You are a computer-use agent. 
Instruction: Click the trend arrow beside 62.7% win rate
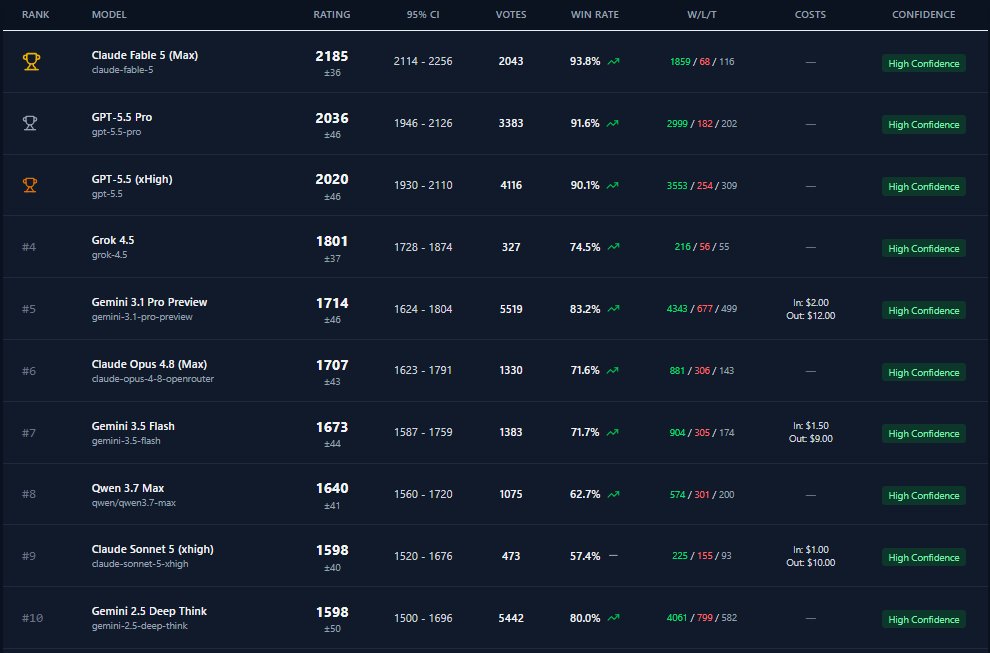click(x=613, y=494)
